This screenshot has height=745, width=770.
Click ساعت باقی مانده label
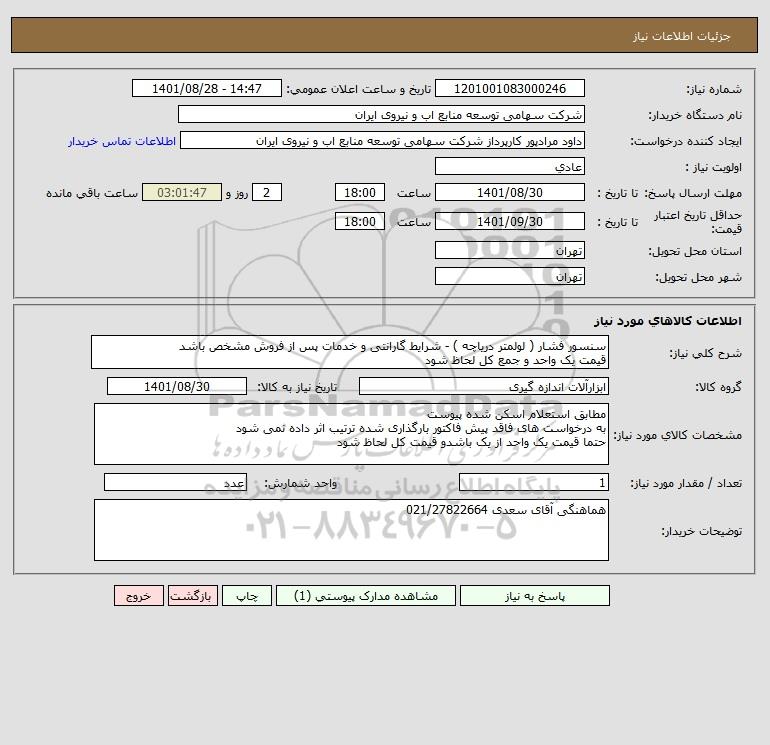point(92,193)
